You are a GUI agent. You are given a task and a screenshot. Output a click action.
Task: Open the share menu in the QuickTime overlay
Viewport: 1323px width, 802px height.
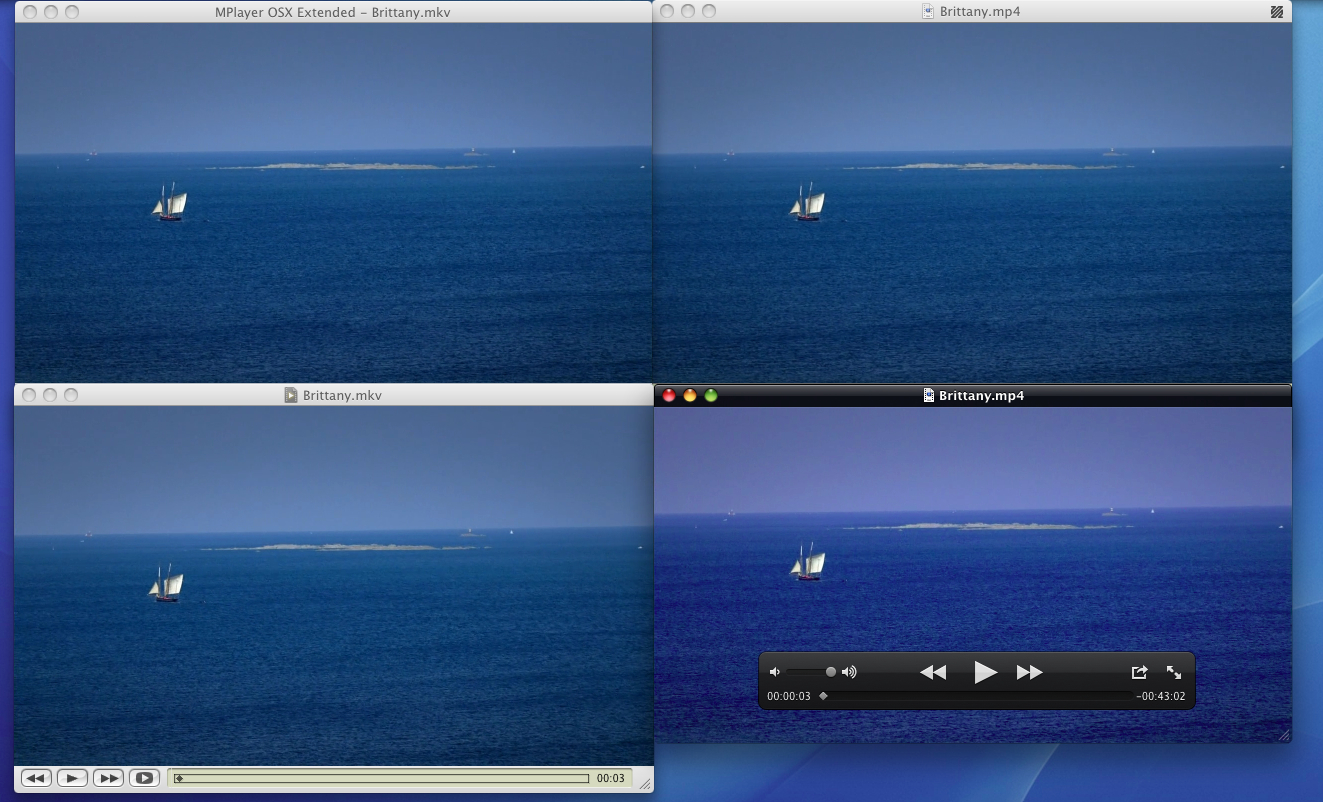[x=1139, y=672]
